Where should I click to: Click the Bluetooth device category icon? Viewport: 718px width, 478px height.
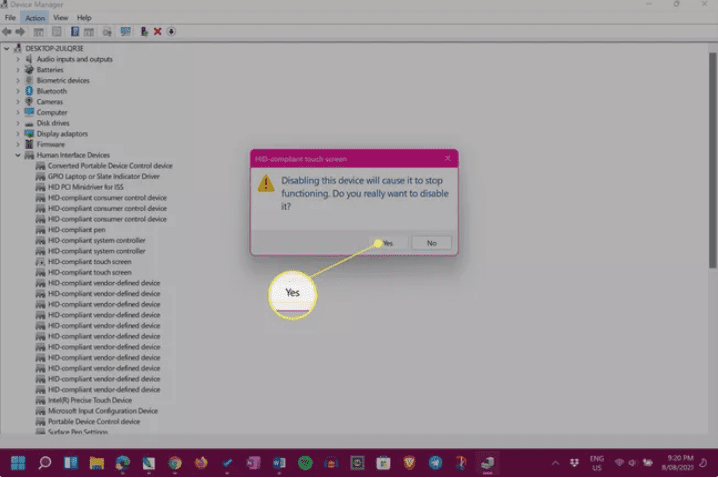(30, 91)
